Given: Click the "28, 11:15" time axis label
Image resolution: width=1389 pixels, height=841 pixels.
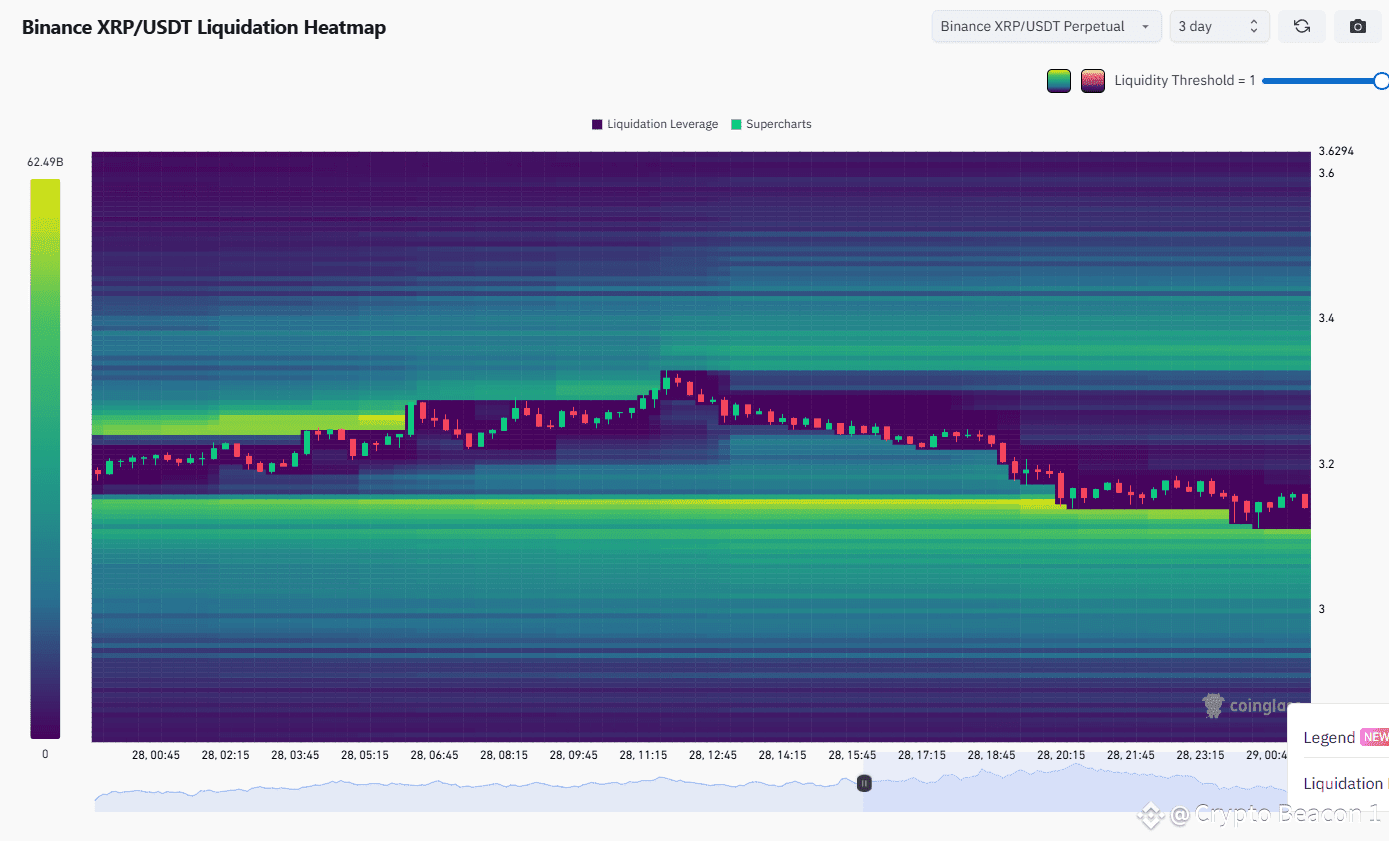Looking at the screenshot, I should tap(643, 755).
